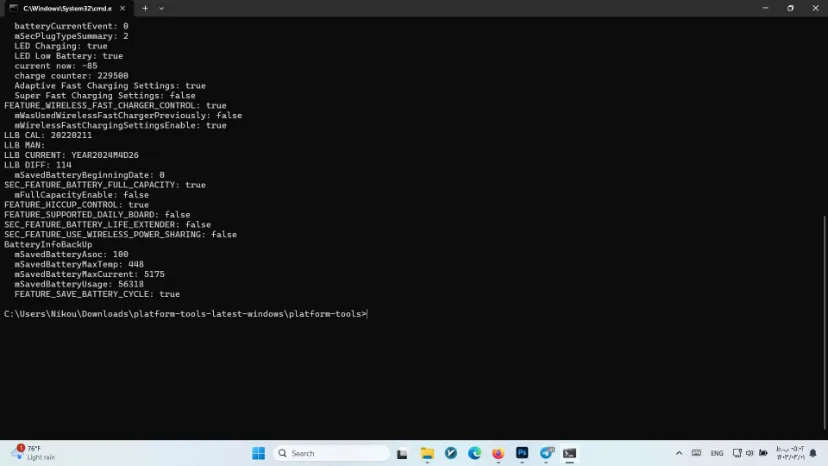Switch to Firefox on the taskbar
The height and width of the screenshot is (466, 828).
(x=499, y=453)
